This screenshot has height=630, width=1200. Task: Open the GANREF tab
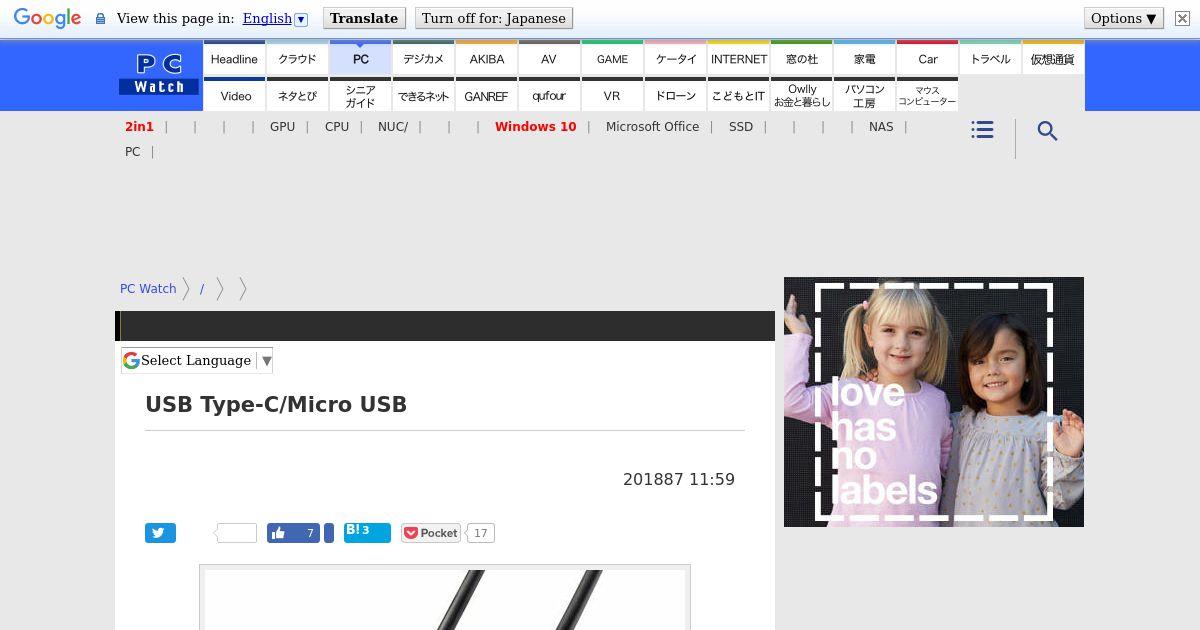click(x=486, y=96)
